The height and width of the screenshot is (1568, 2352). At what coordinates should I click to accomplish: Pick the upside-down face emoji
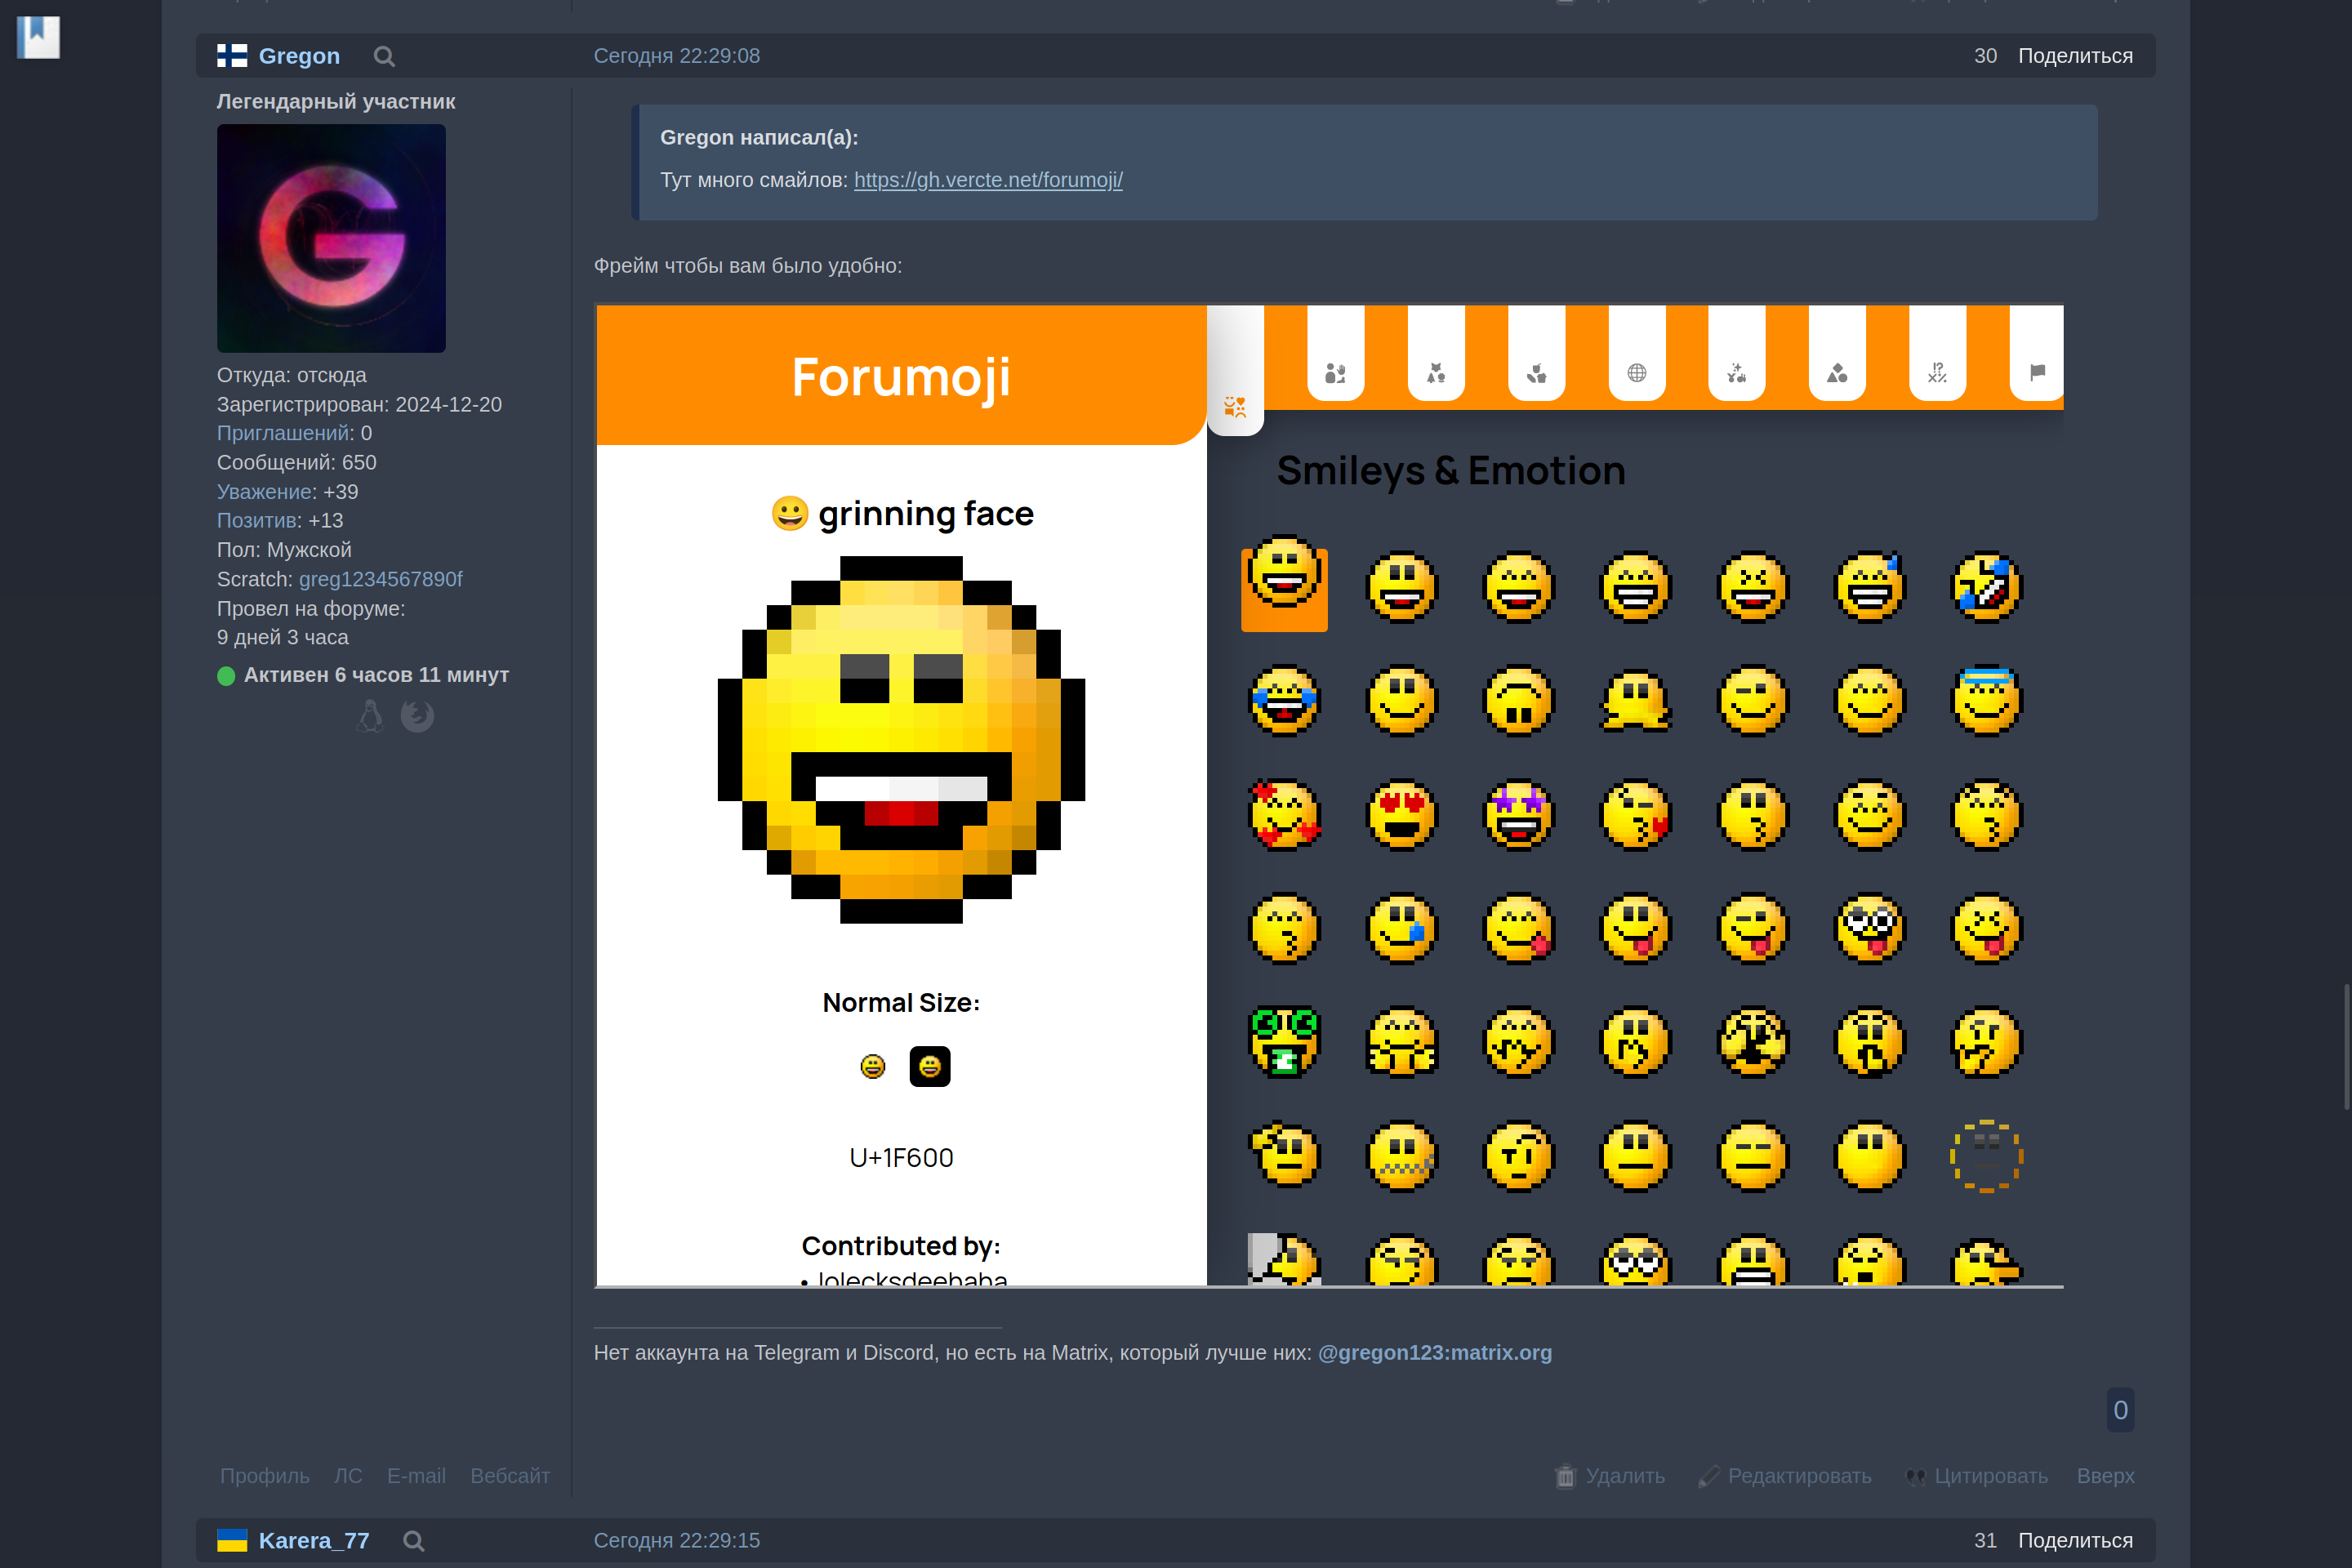[1518, 700]
